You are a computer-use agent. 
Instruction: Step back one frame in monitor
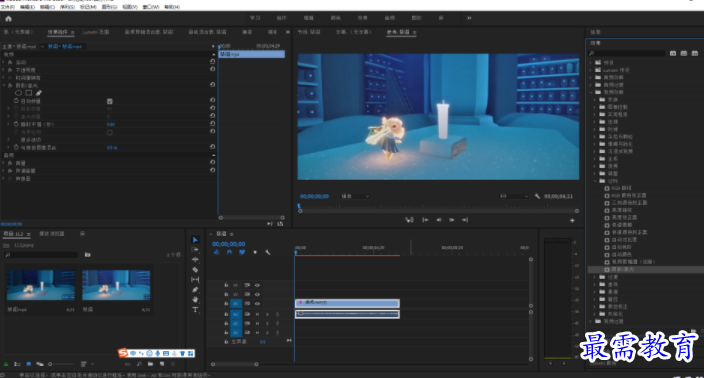[439, 220]
